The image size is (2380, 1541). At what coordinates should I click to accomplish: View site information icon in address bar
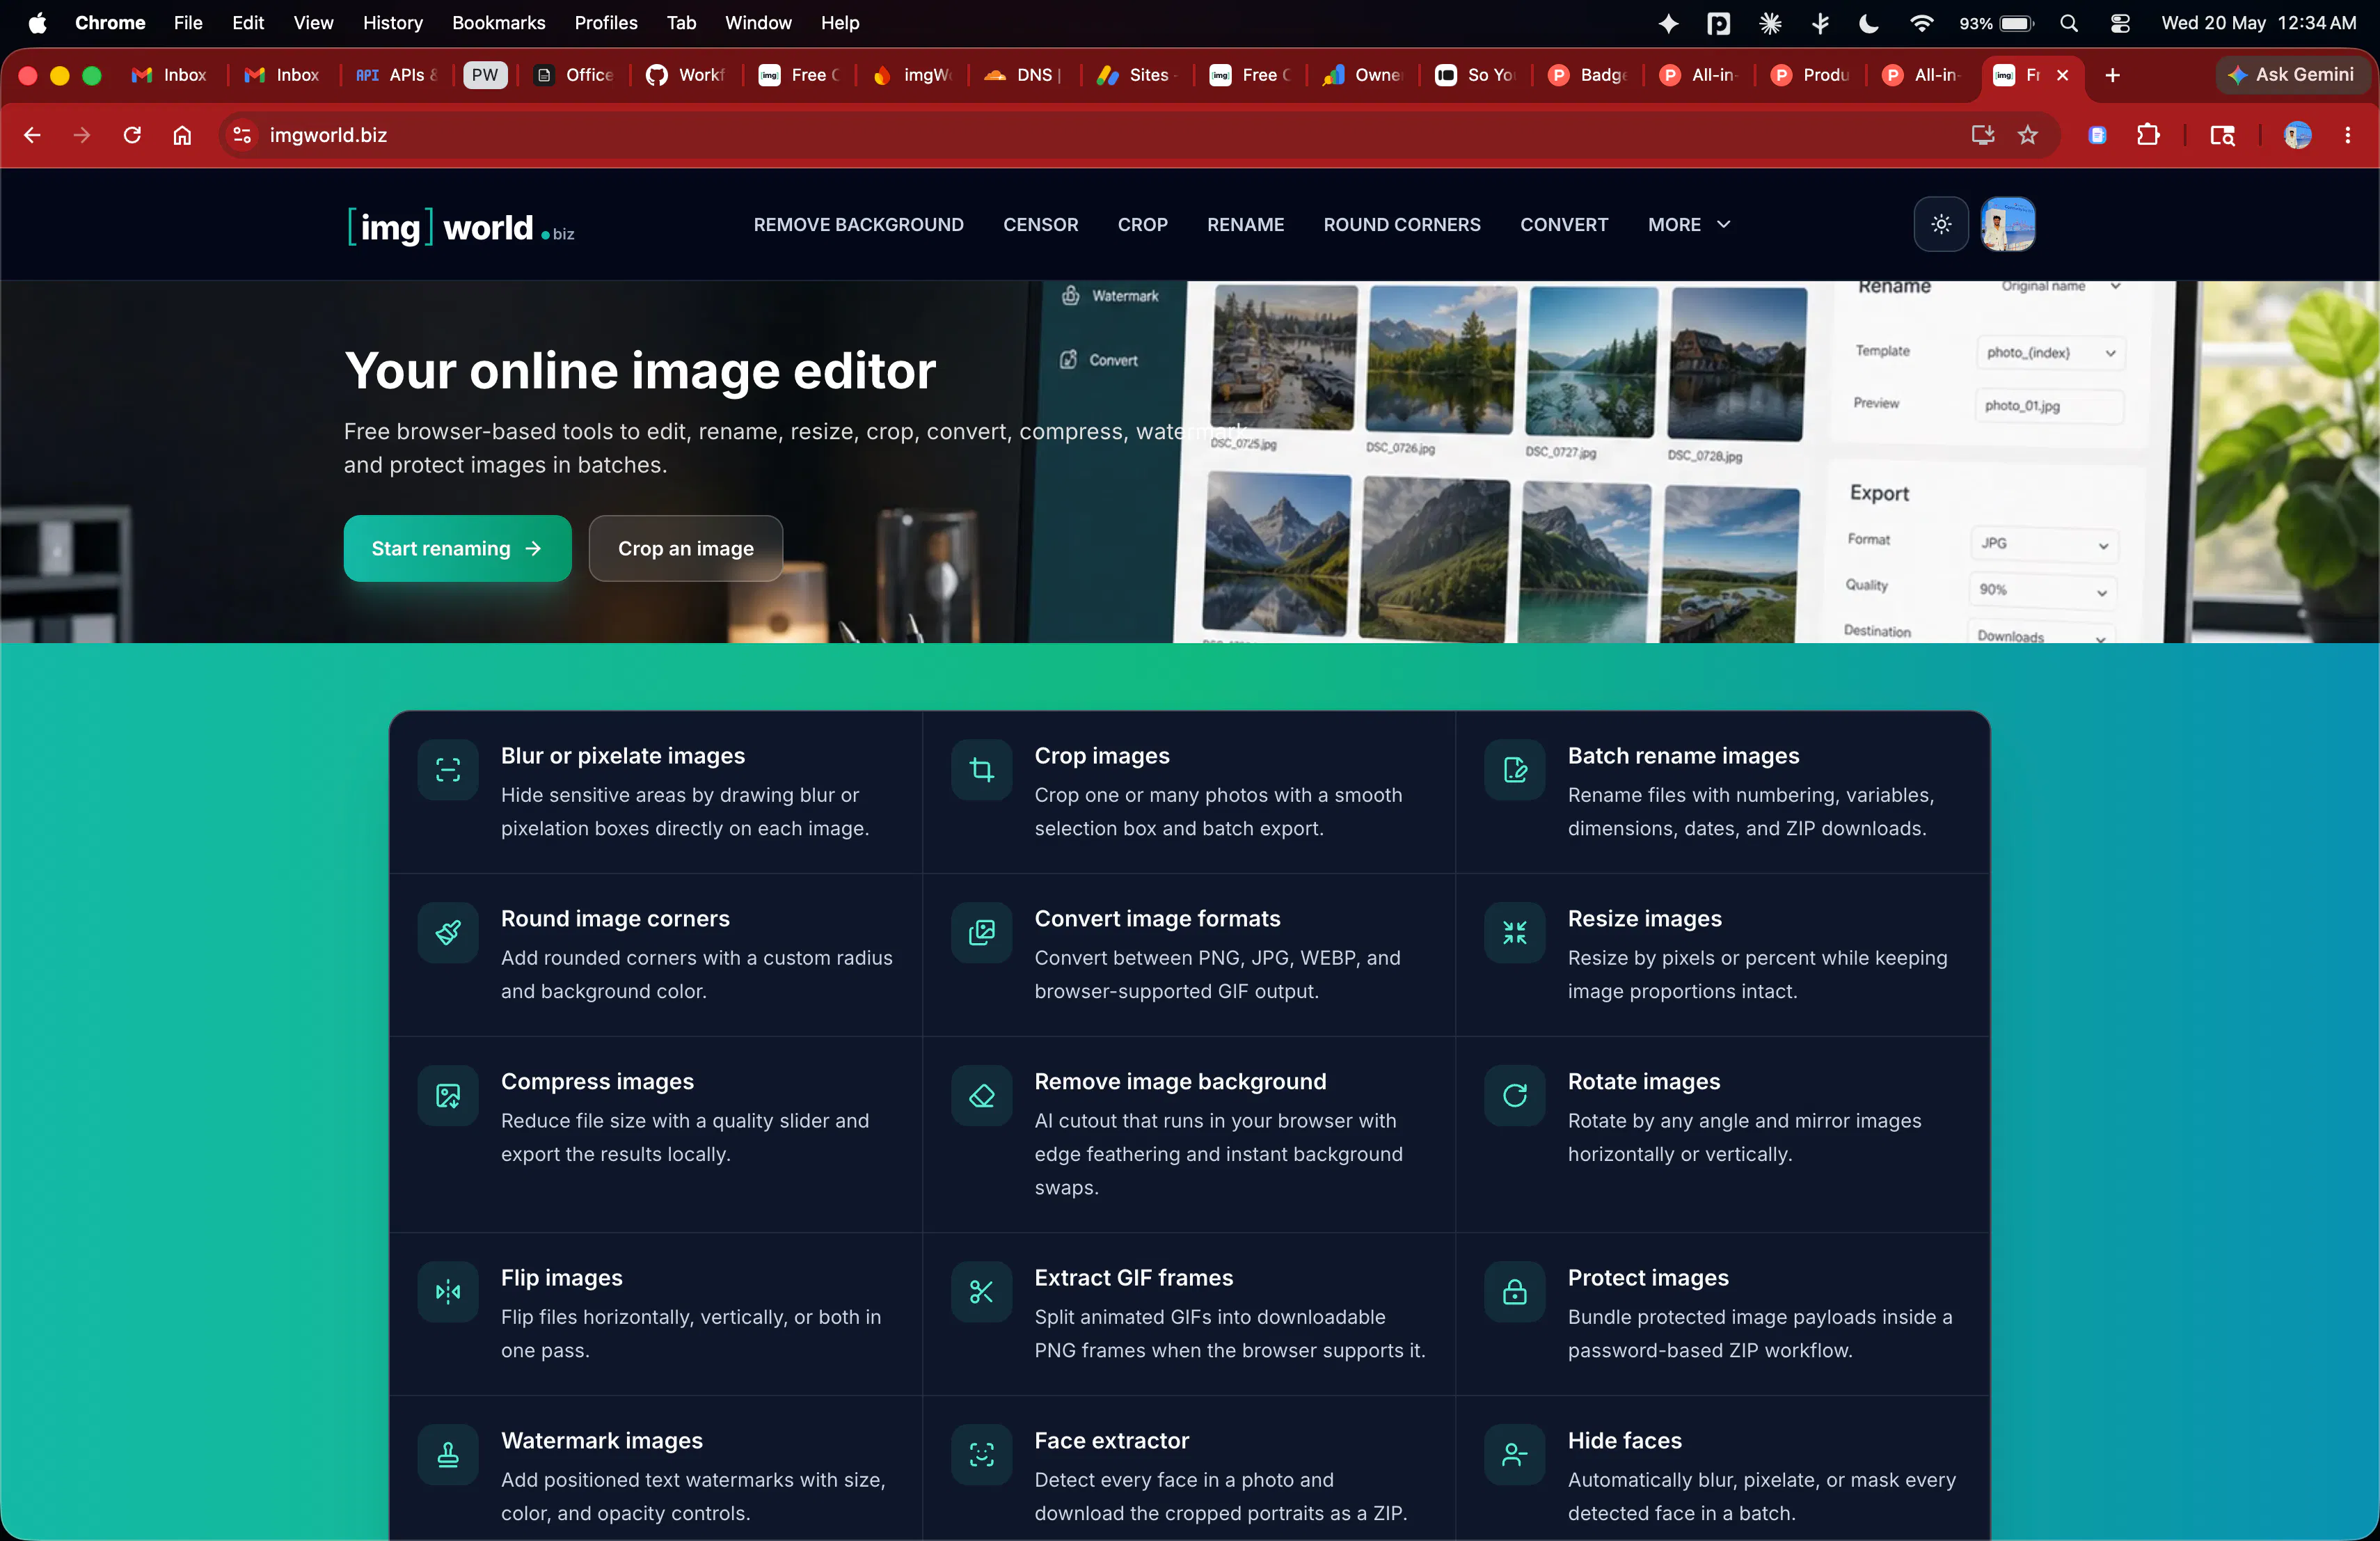coord(242,135)
